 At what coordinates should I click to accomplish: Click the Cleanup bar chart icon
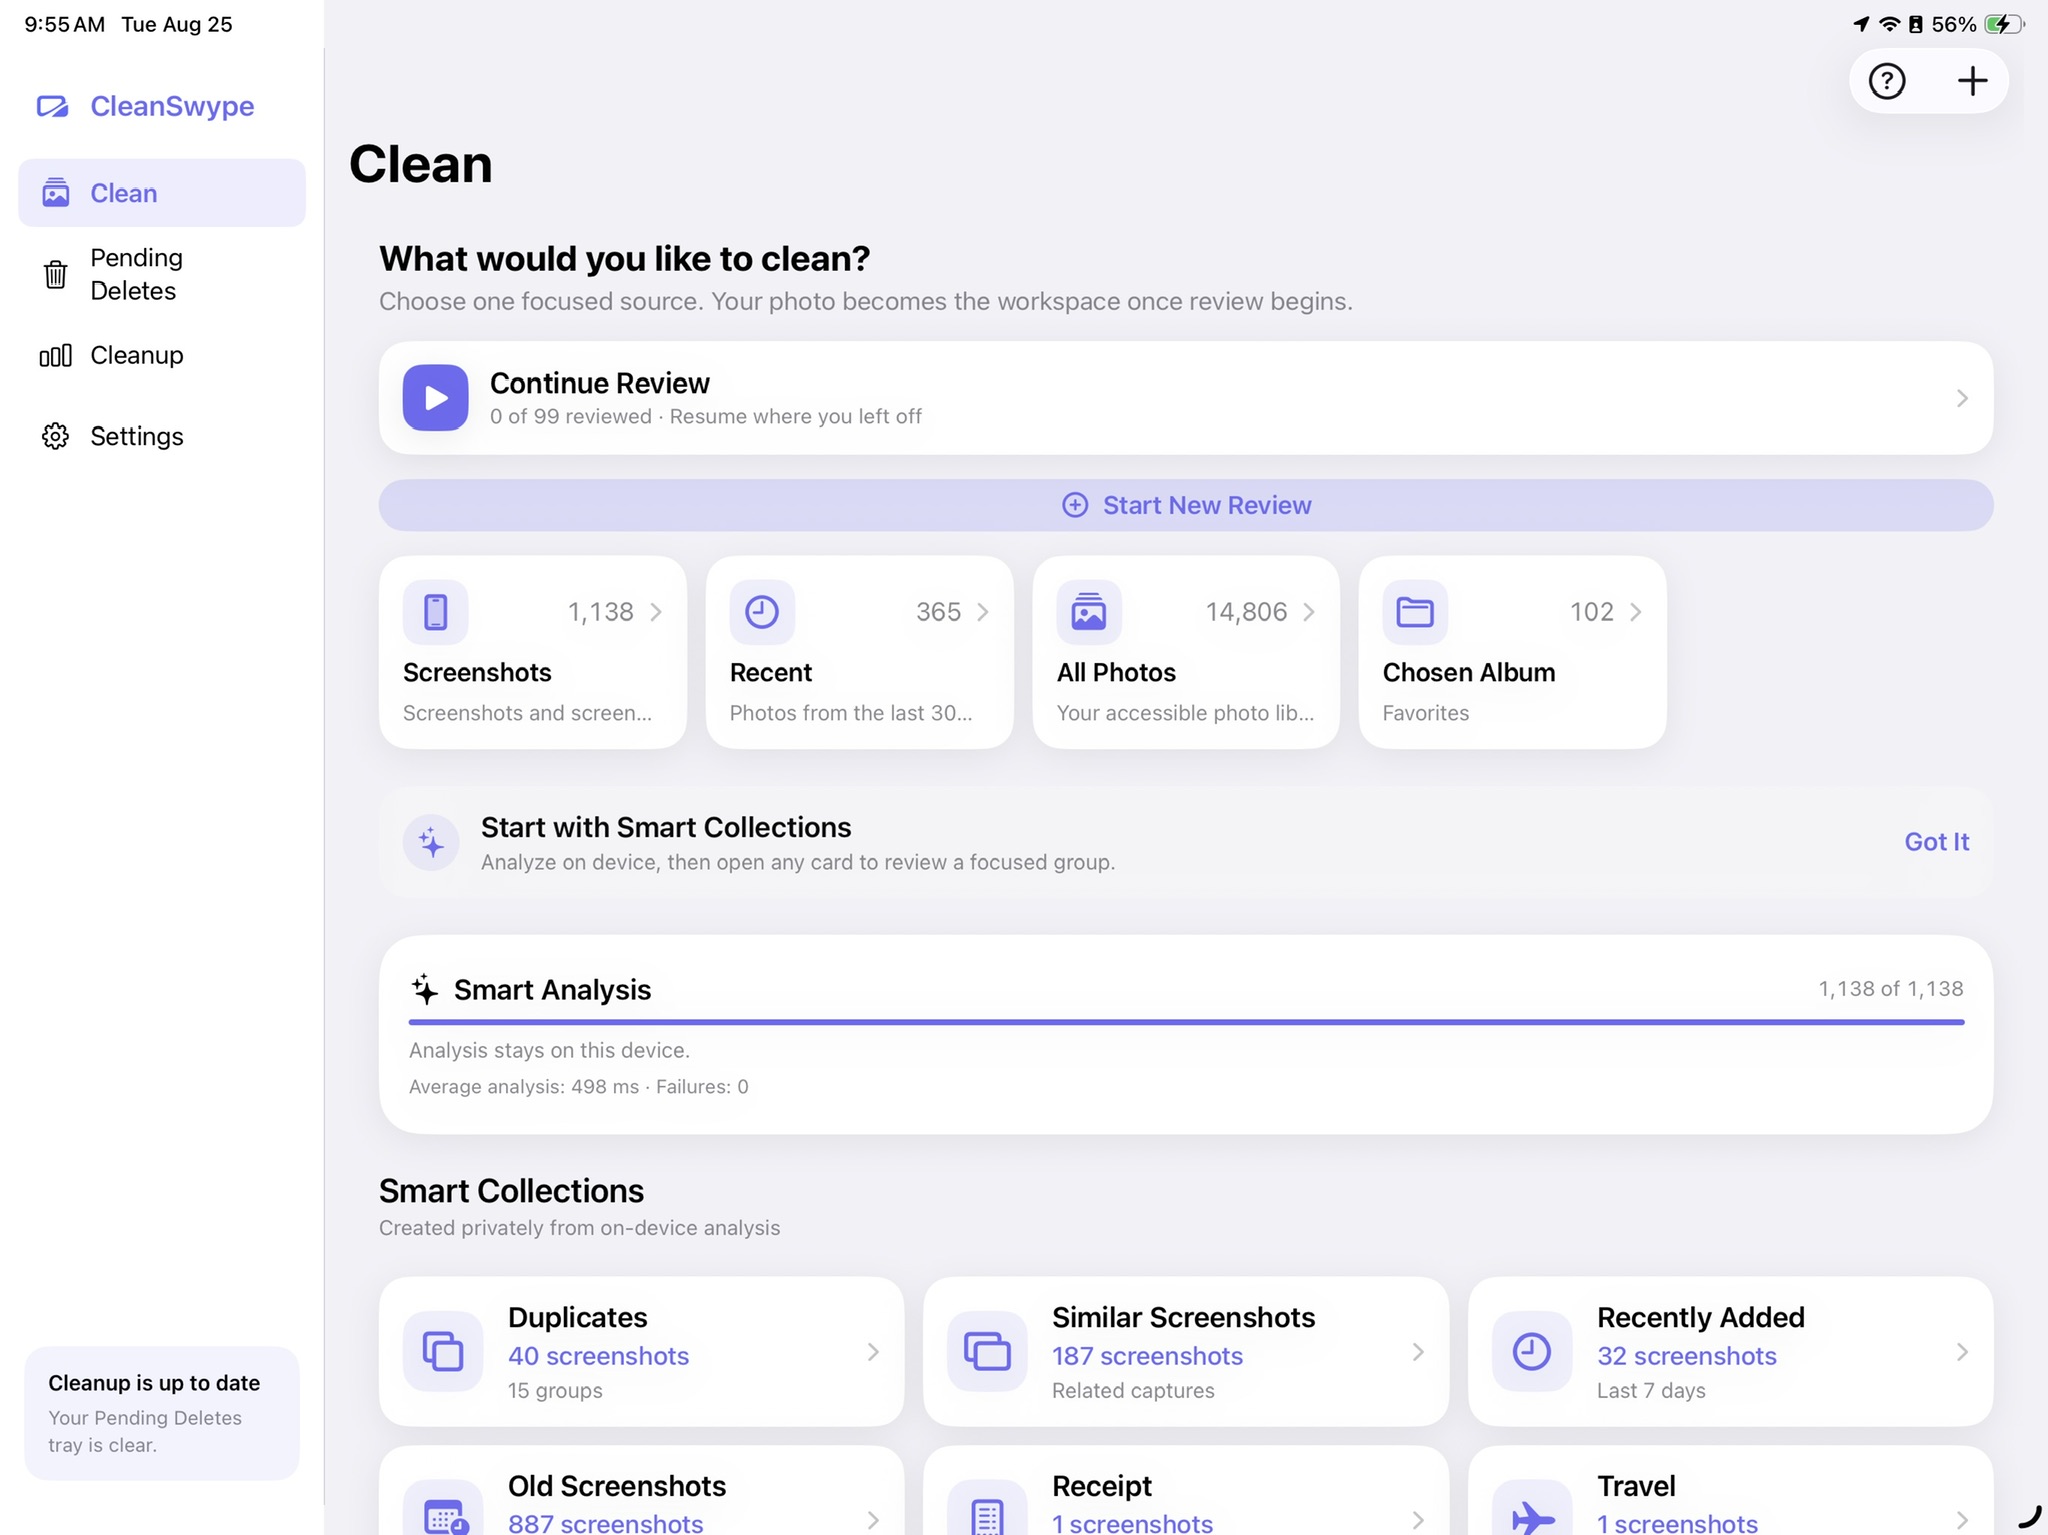click(x=56, y=355)
